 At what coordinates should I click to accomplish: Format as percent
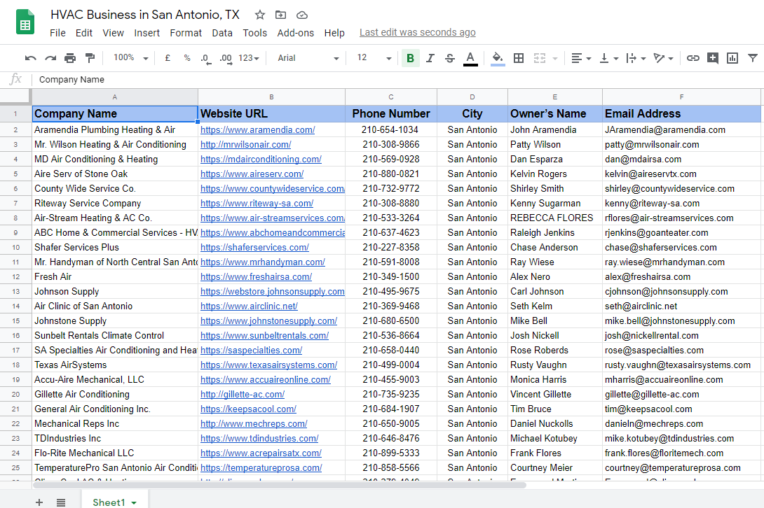click(x=187, y=58)
